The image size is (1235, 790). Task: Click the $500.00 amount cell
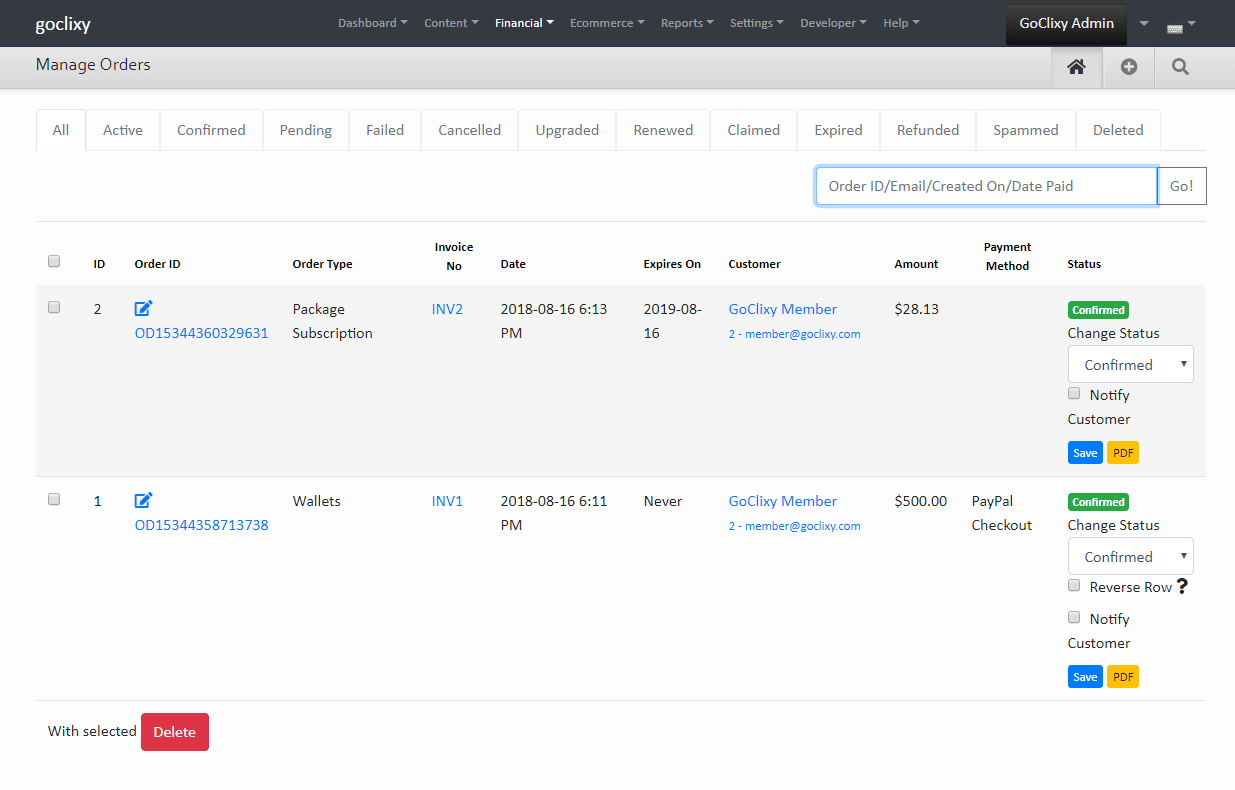921,501
